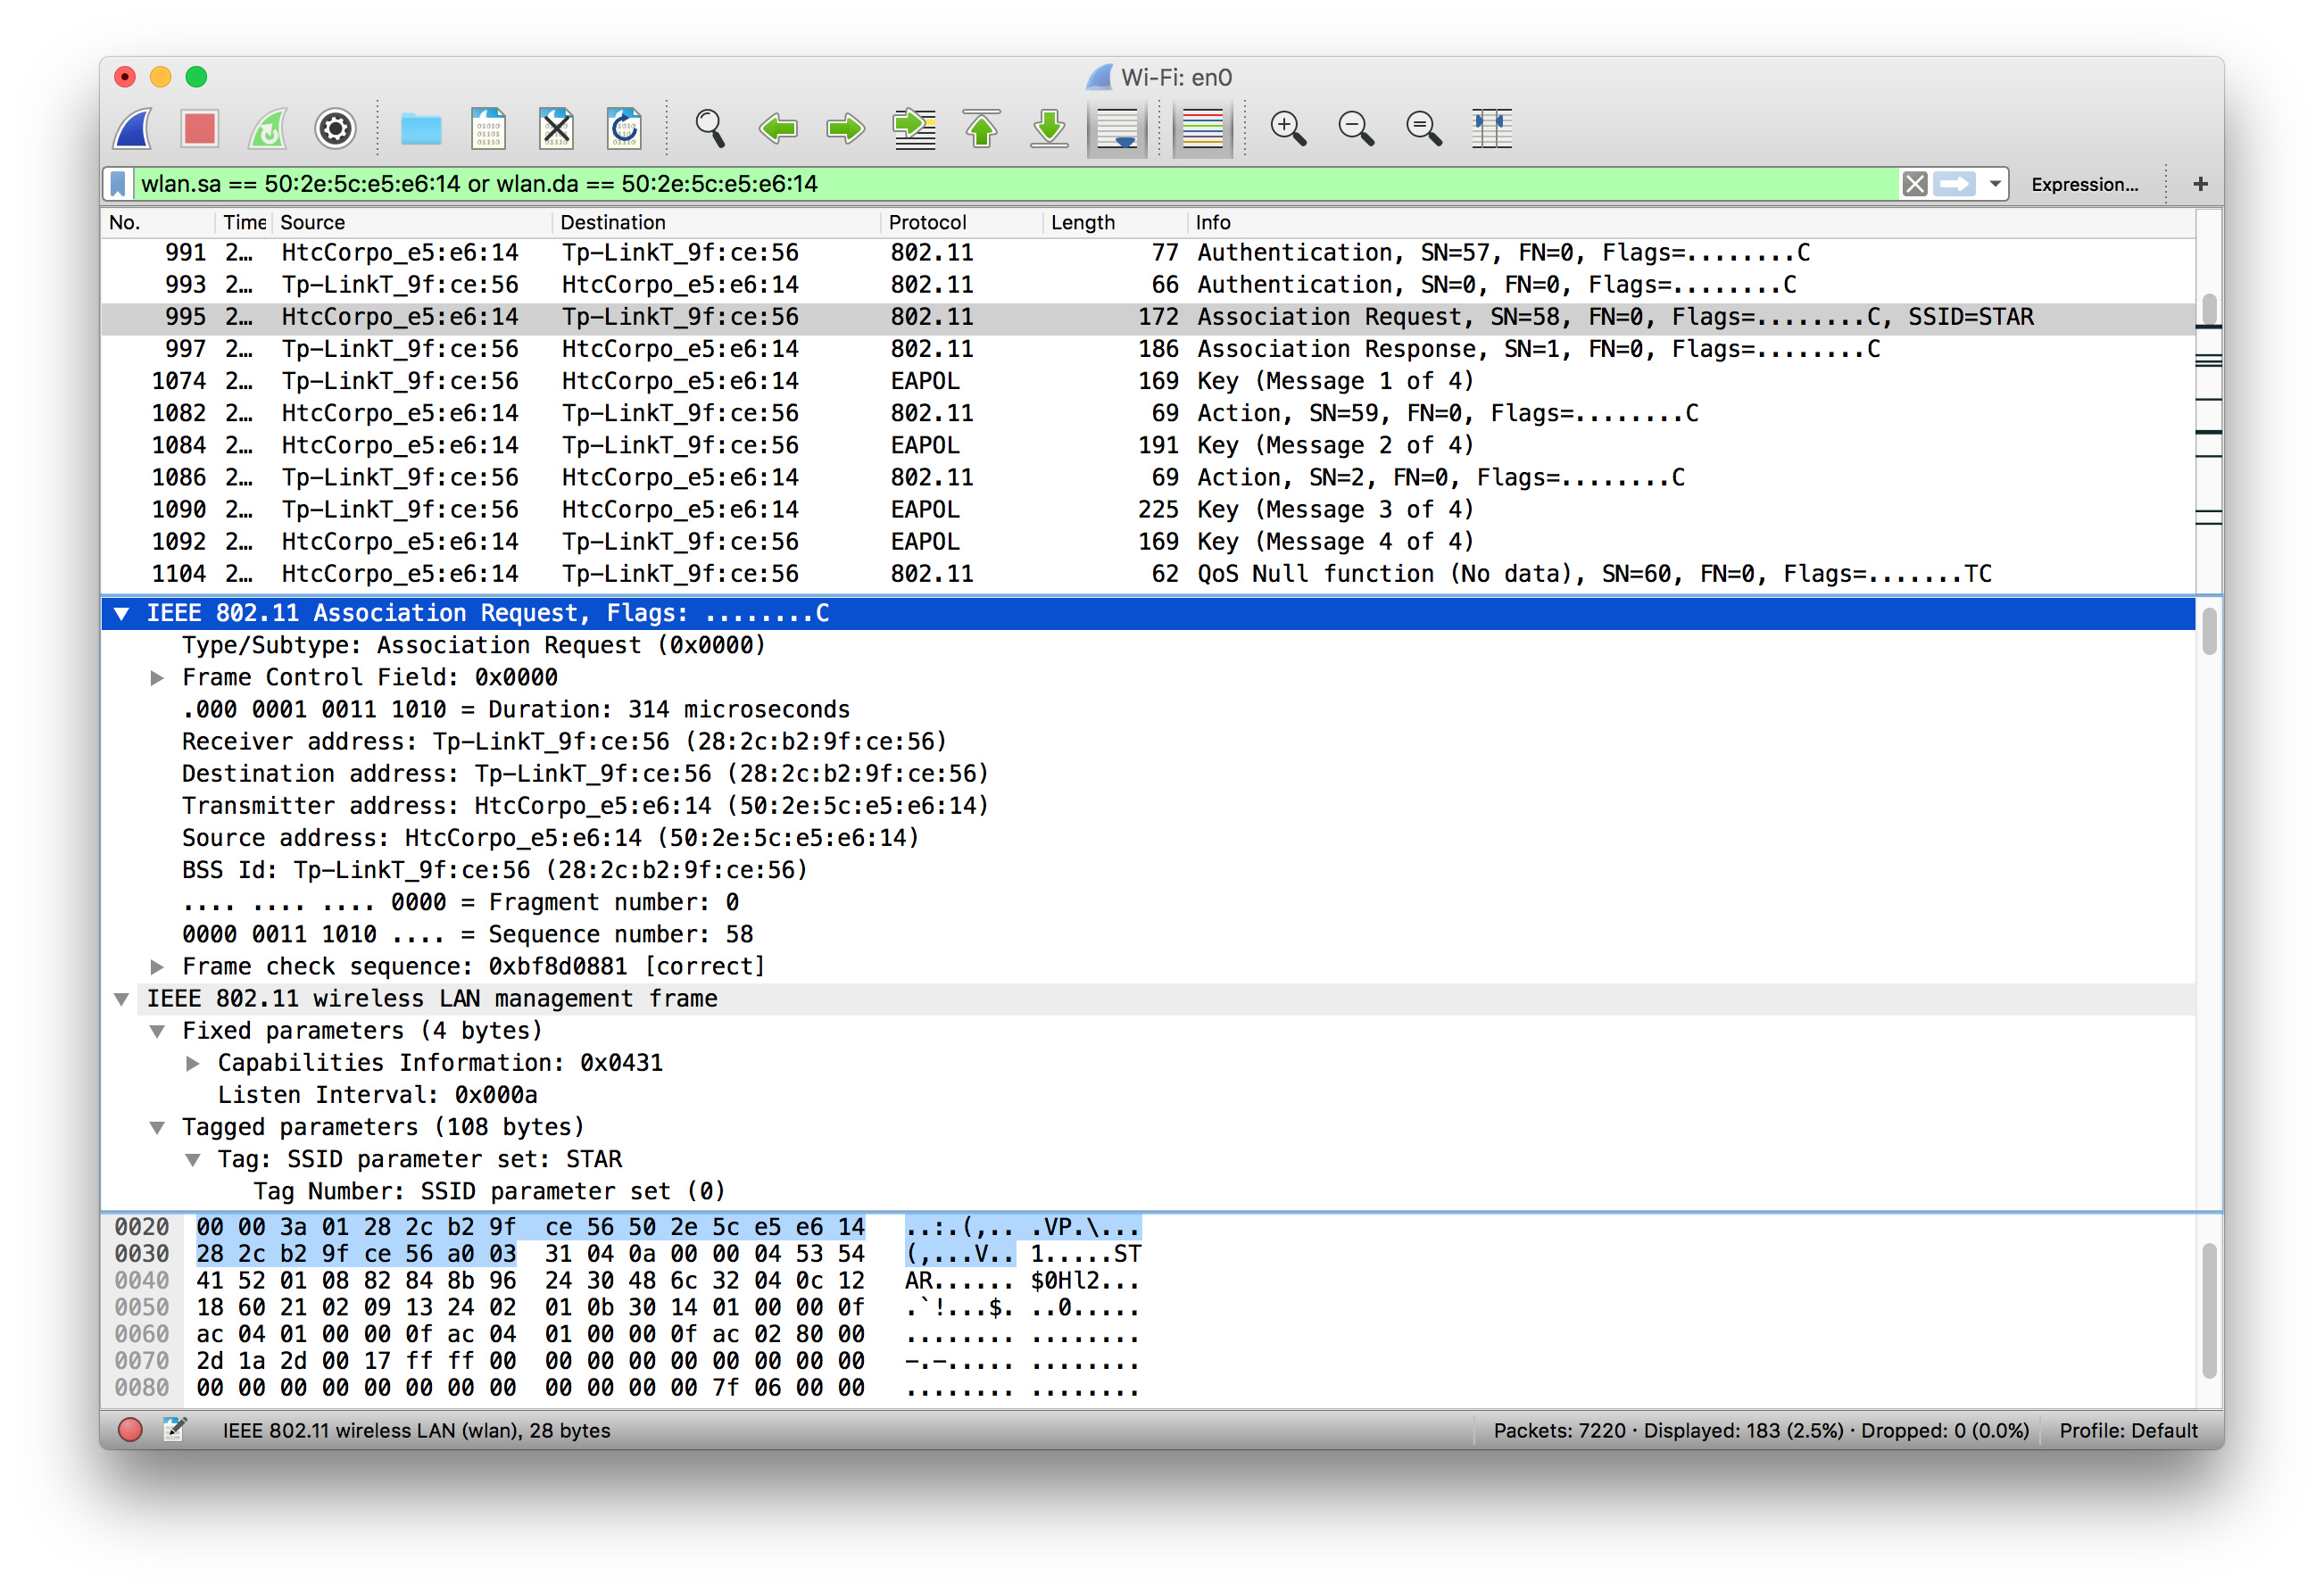The height and width of the screenshot is (1592, 2324).
Task: Open the filter bookmarks menu
Action: (x=117, y=183)
